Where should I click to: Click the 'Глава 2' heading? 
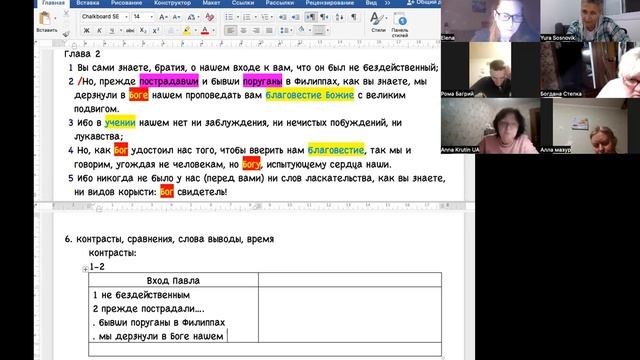click(82, 54)
